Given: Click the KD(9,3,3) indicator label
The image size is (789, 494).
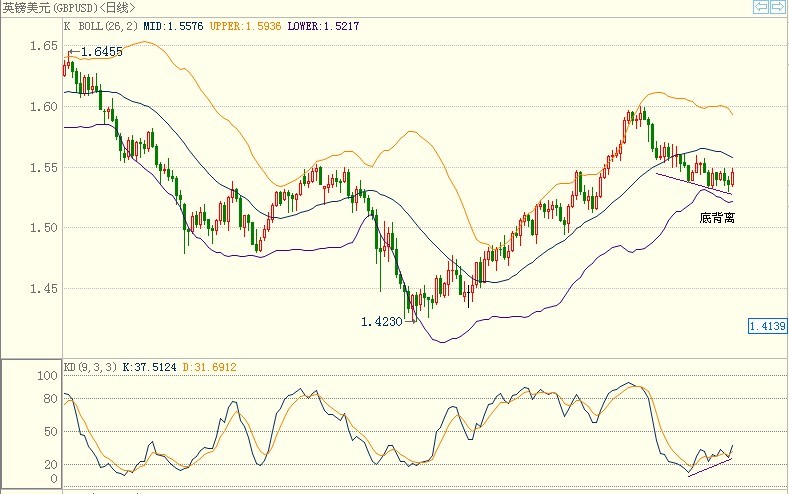Looking at the screenshot, I should [x=90, y=367].
